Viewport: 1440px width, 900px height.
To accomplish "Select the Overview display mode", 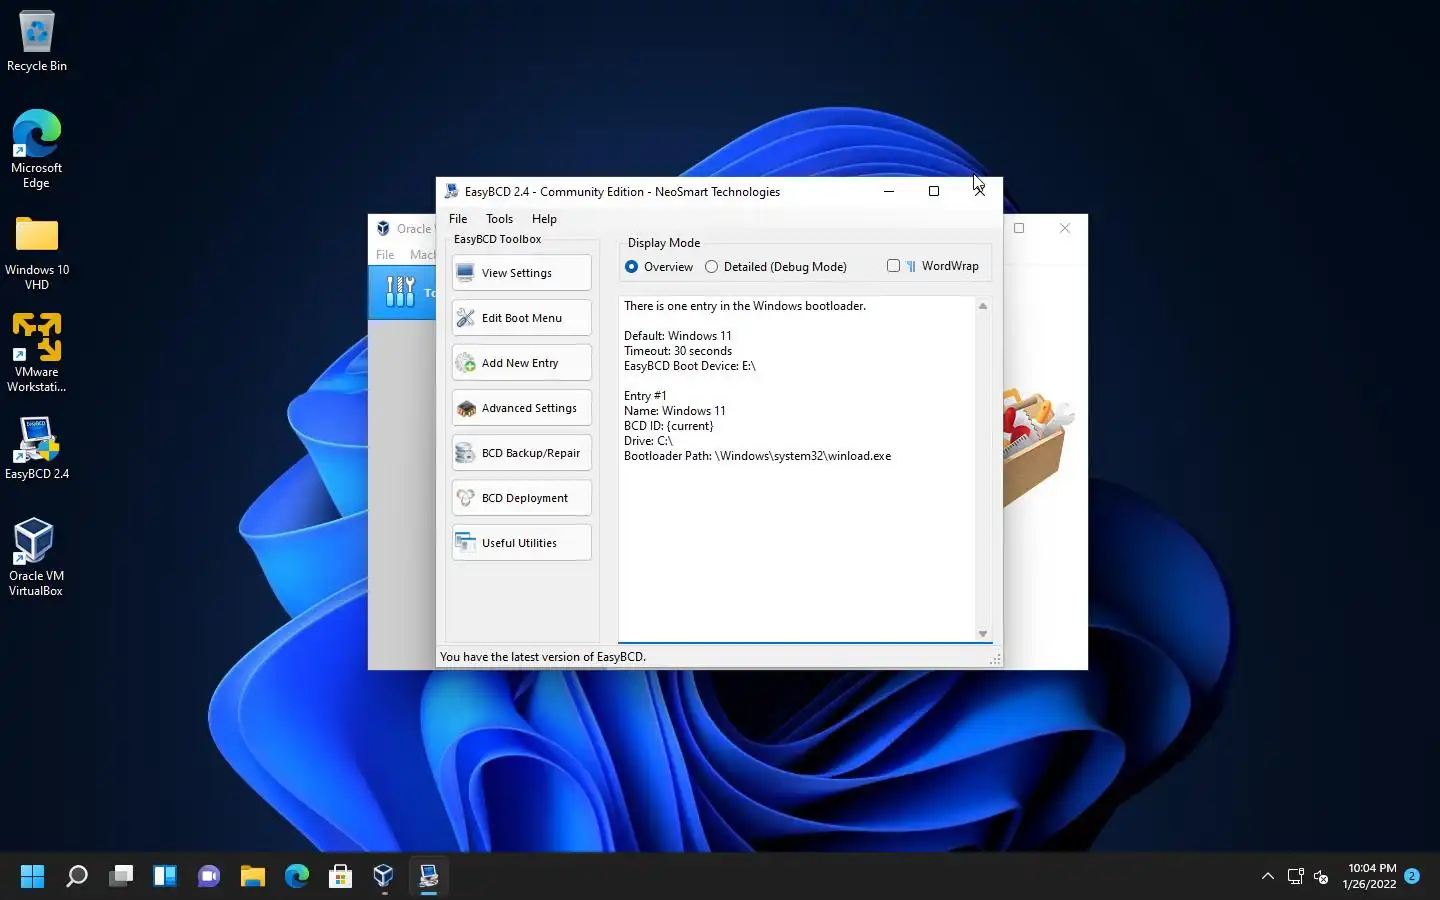I will pyautogui.click(x=659, y=267).
